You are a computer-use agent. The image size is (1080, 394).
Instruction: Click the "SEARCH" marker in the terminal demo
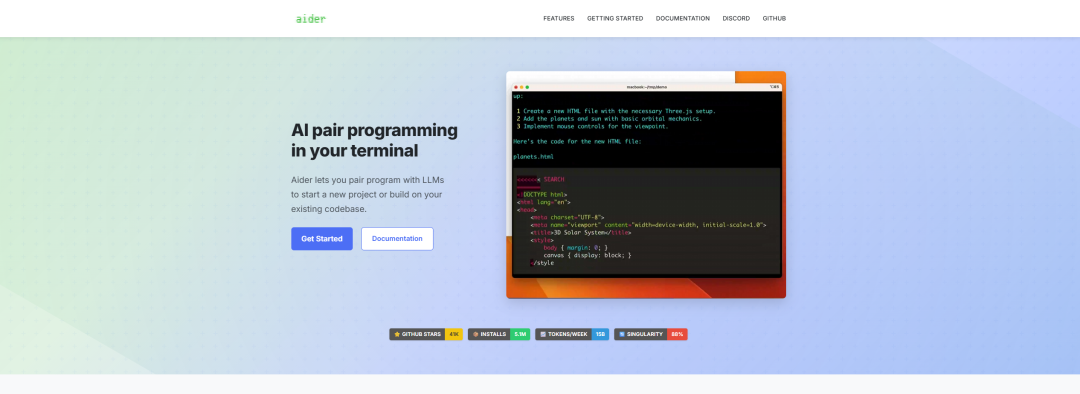(554, 179)
